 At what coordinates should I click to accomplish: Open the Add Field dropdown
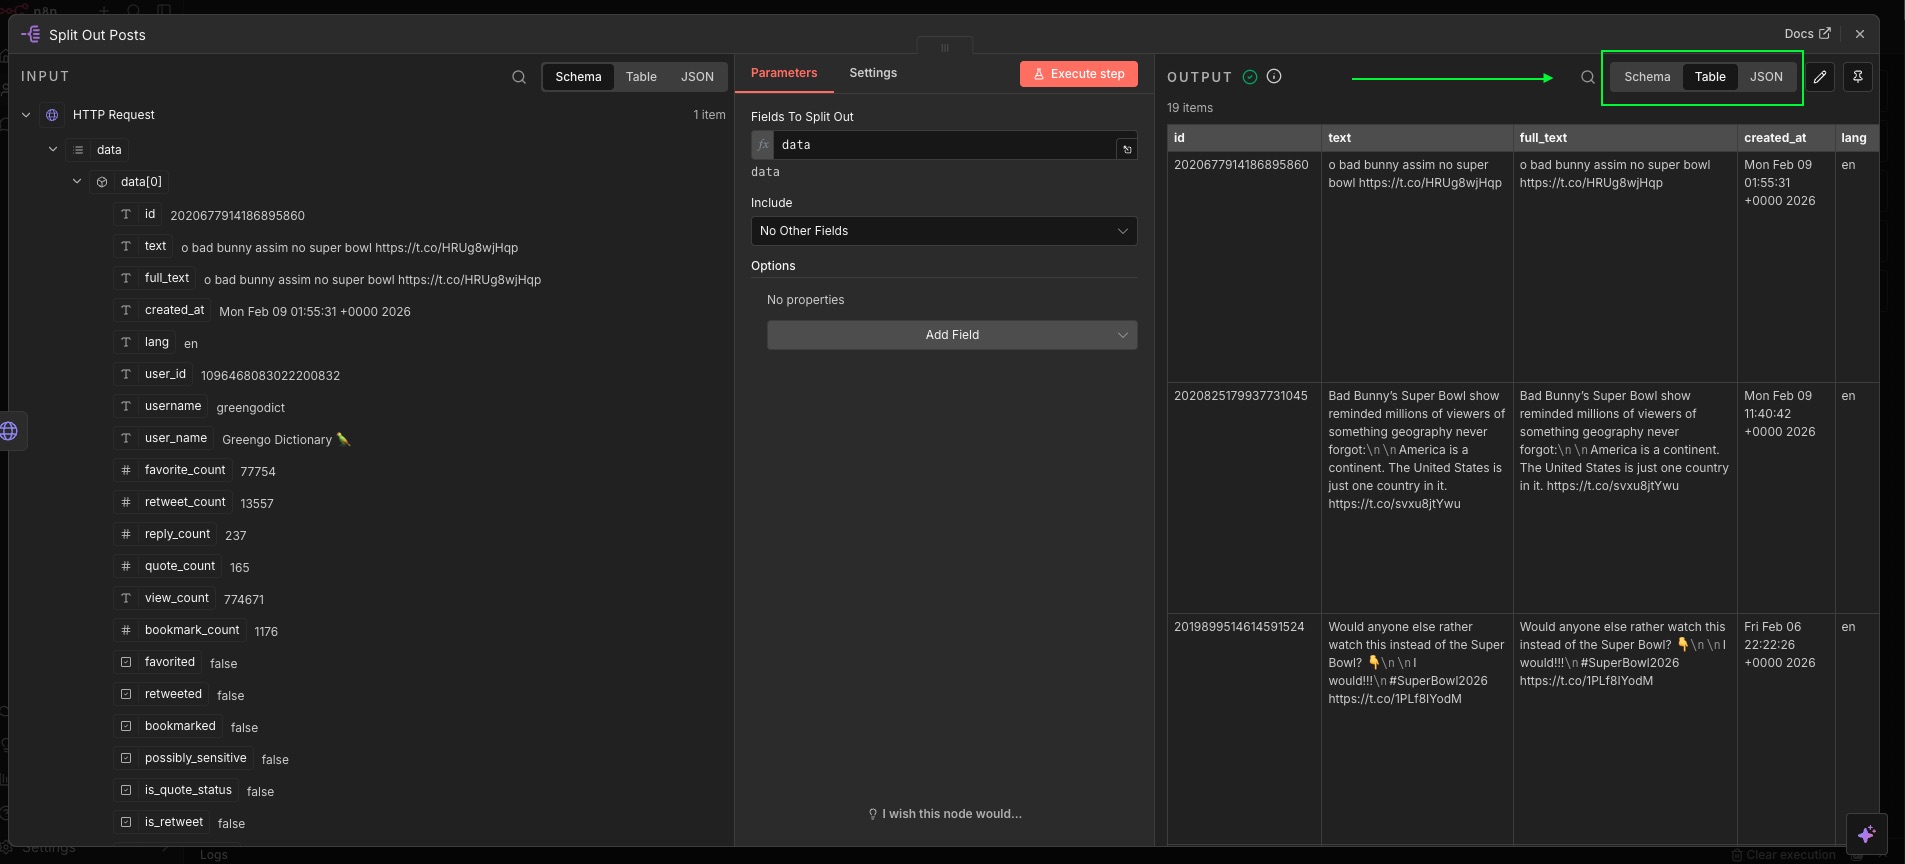[951, 335]
